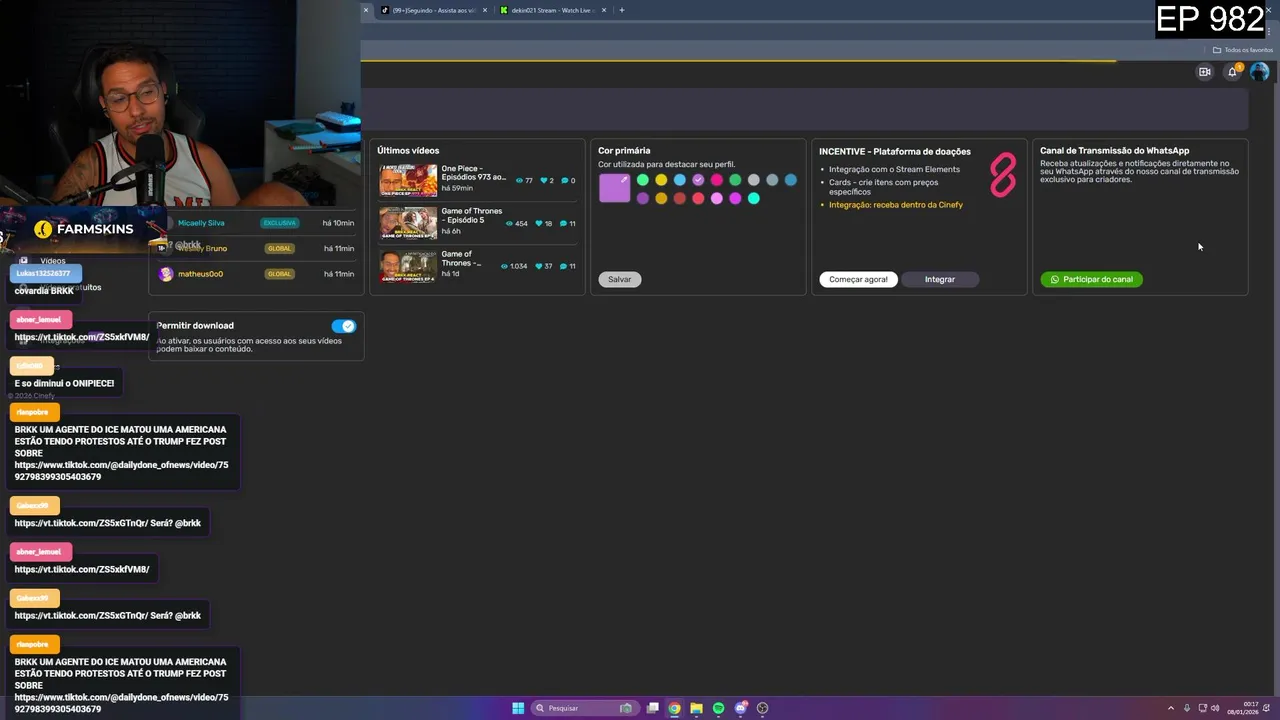The width and height of the screenshot is (1280, 720).
Task: Select the yellow swatch in top row
Action: pos(661,180)
